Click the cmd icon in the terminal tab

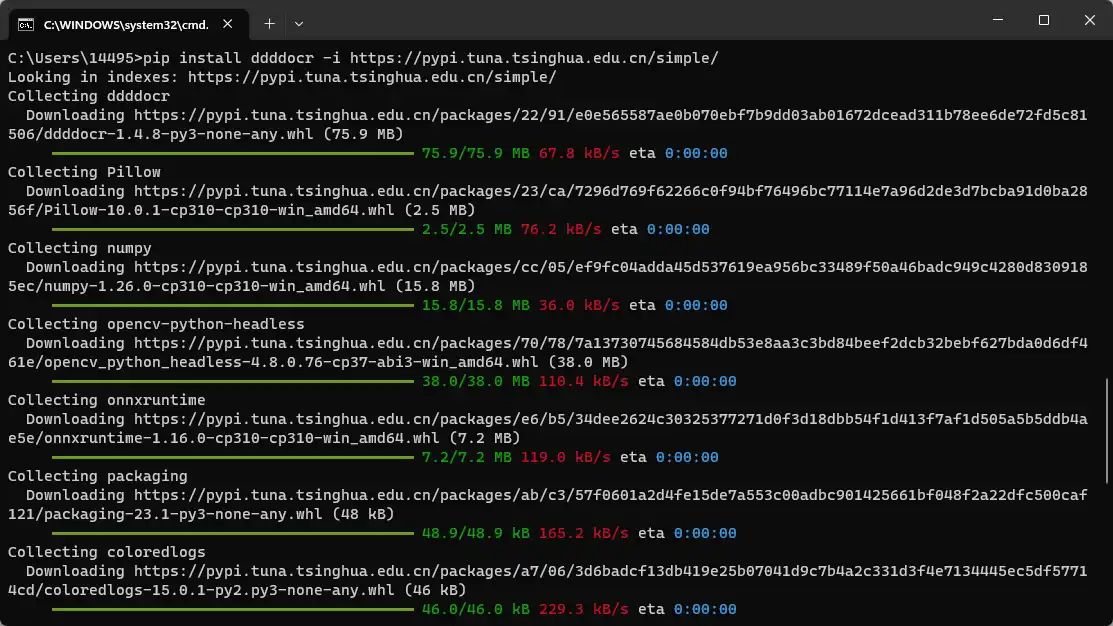click(27, 22)
